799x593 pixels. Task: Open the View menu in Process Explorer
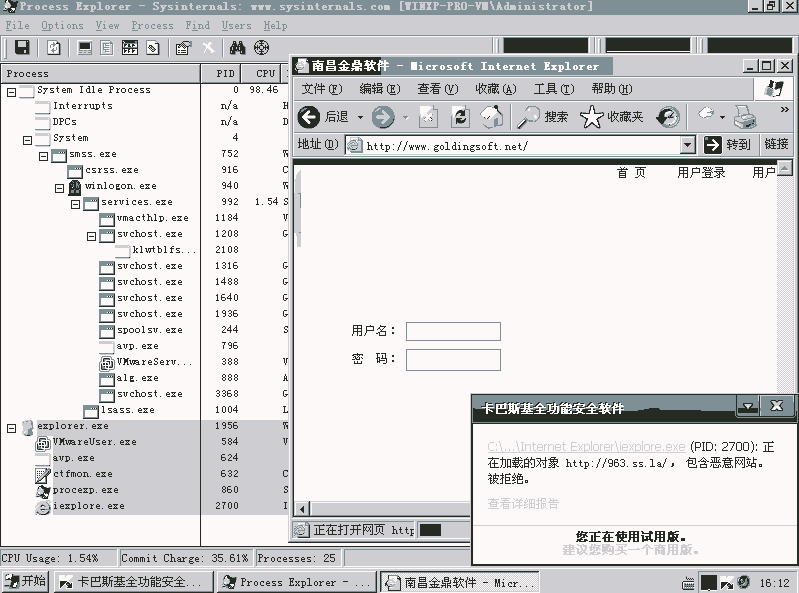107,25
